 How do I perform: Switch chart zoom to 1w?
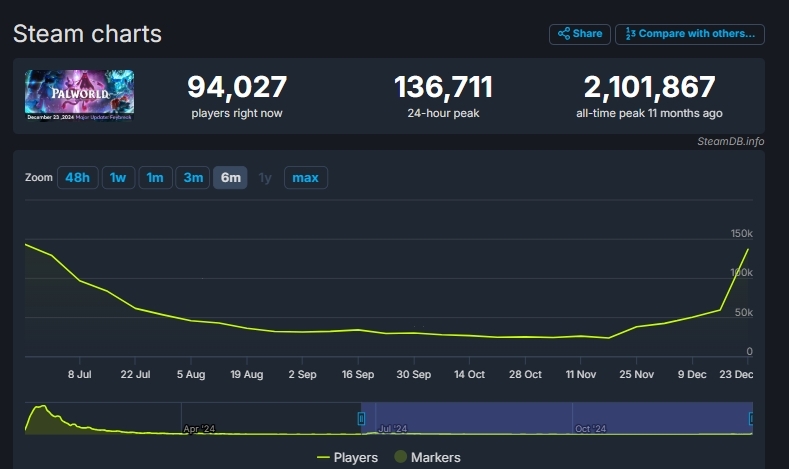(118, 178)
